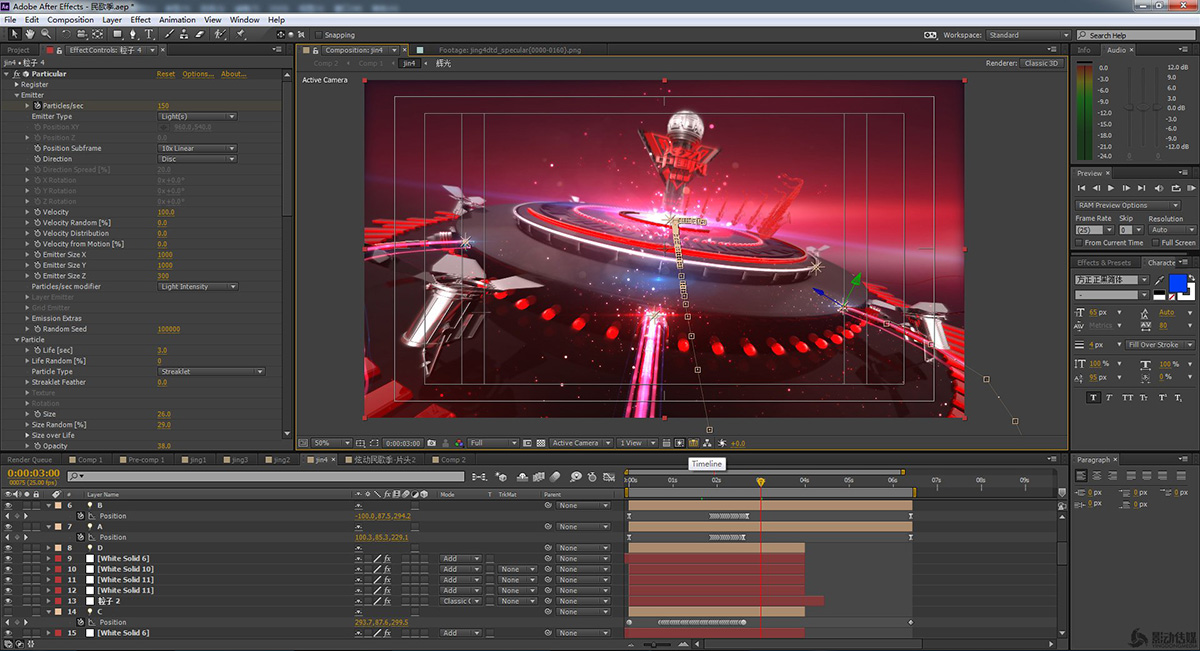Viewport: 1200px width, 651px height.
Task: Click the eyedropper in Character panel
Action: [1160, 280]
